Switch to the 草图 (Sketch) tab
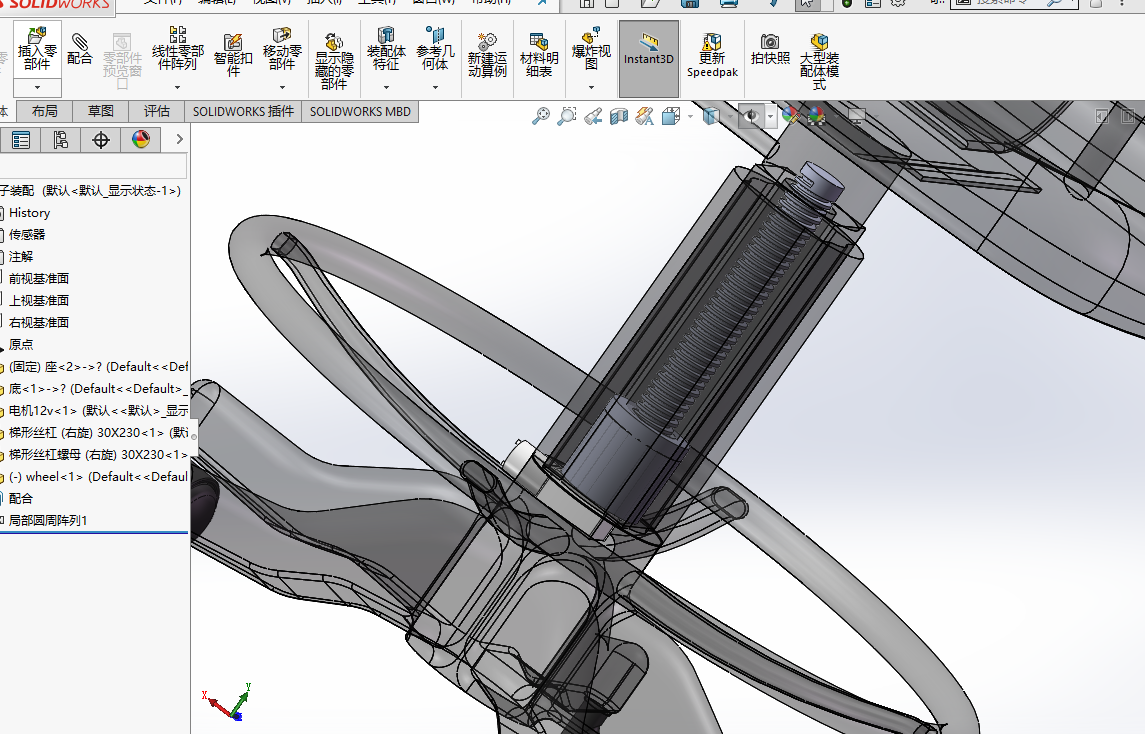 (x=101, y=111)
